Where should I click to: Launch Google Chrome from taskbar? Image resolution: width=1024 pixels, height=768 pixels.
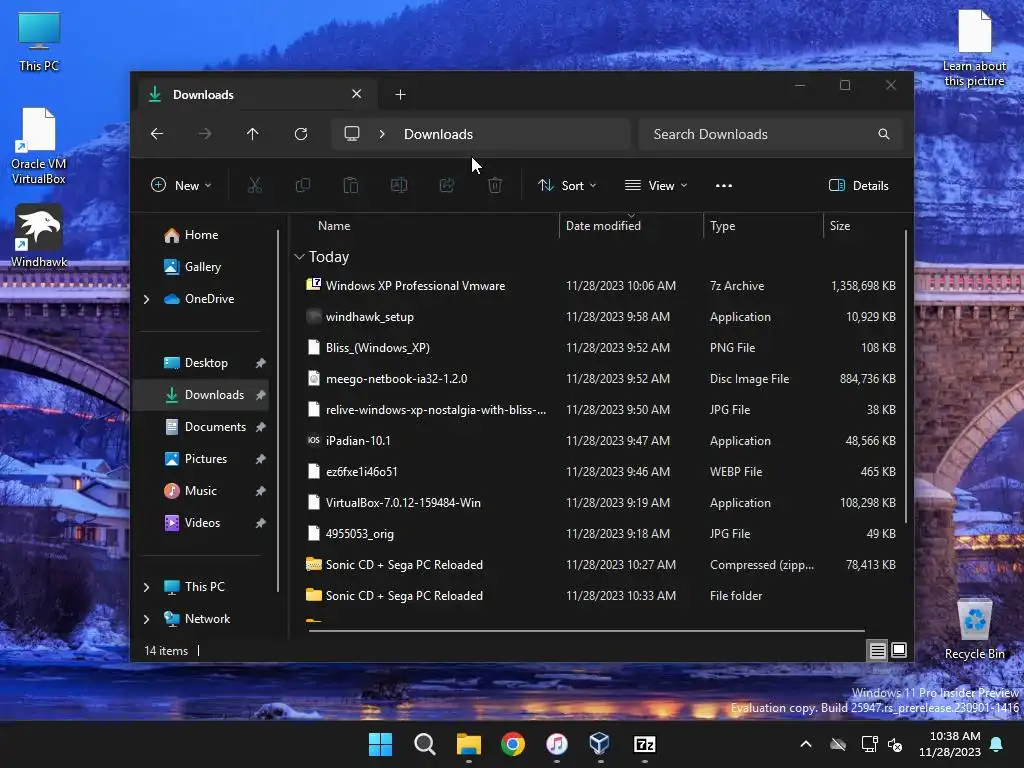[513, 744]
